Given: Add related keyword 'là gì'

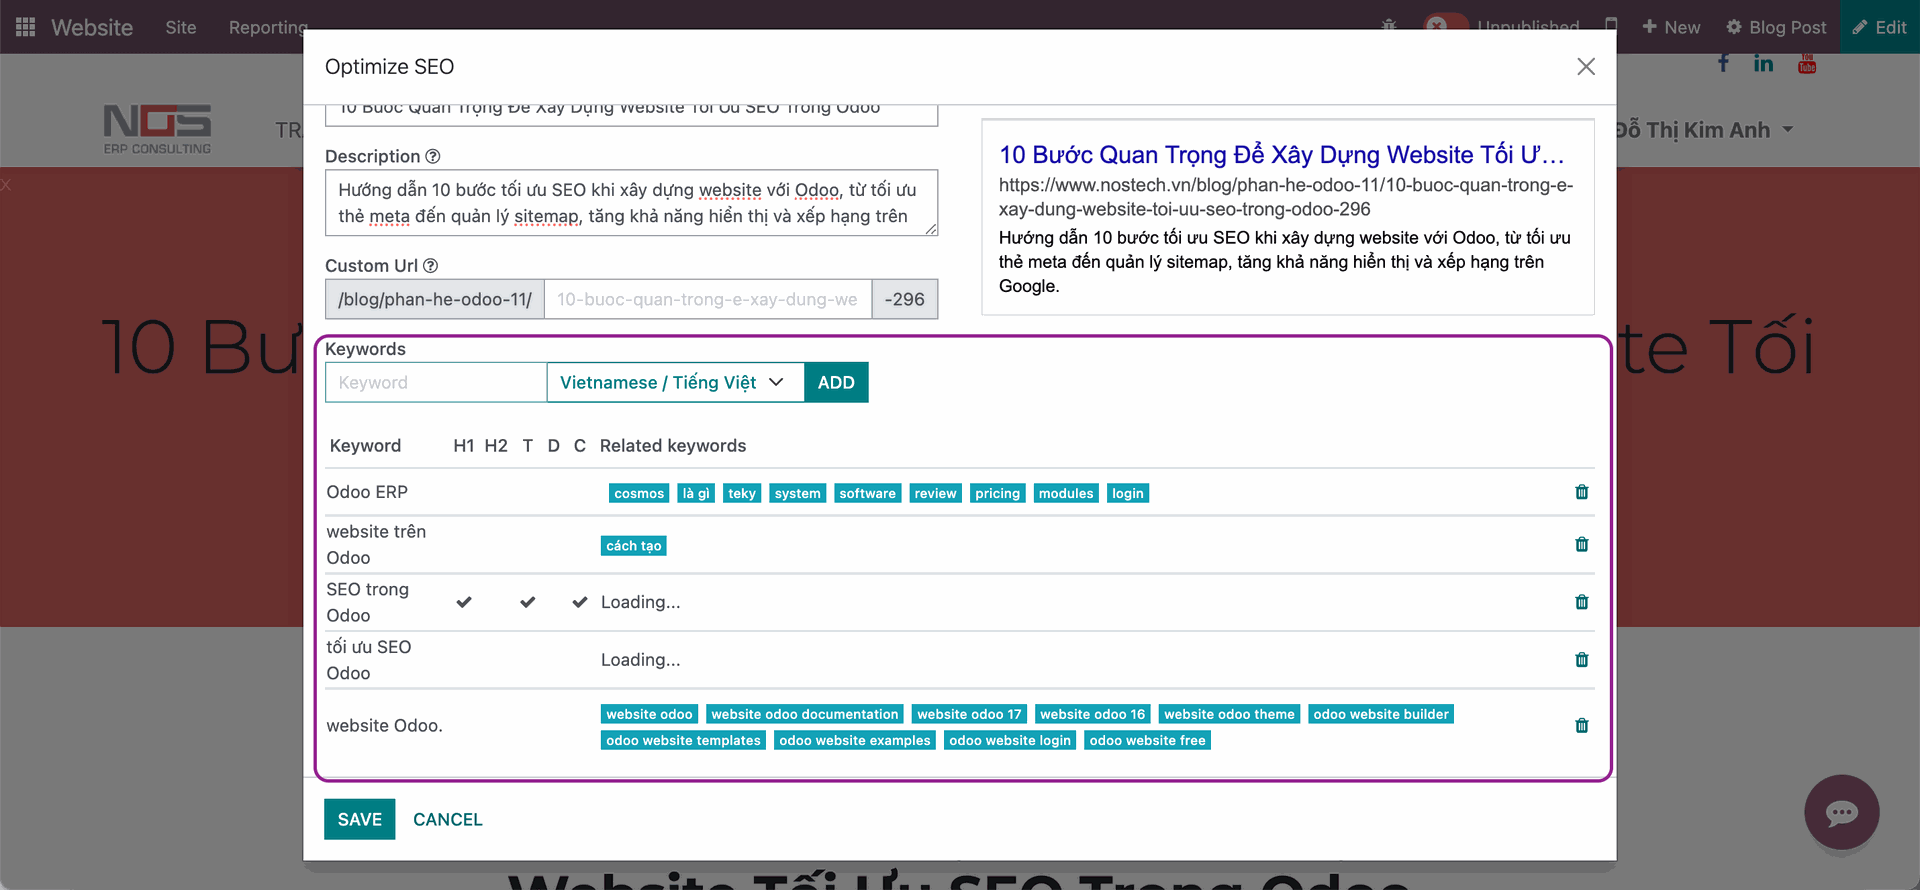Looking at the screenshot, I should [696, 493].
